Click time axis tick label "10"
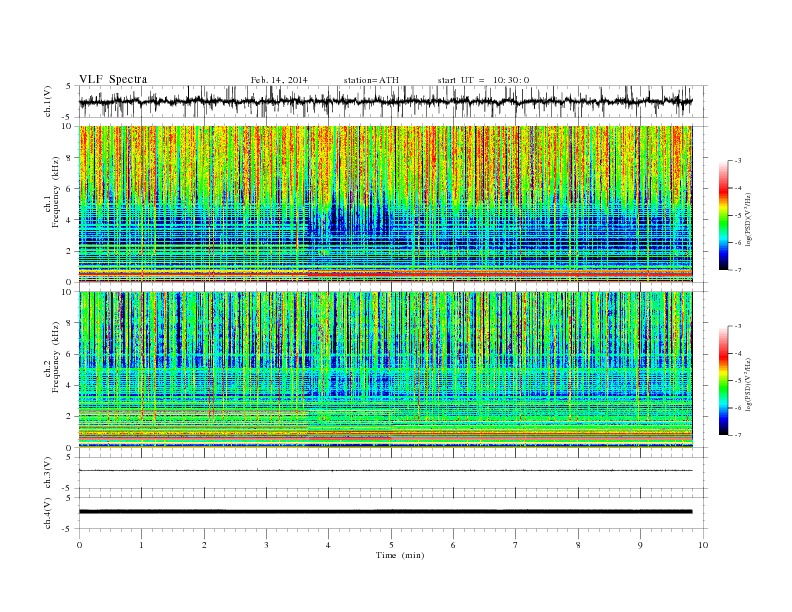 pyautogui.click(x=703, y=545)
